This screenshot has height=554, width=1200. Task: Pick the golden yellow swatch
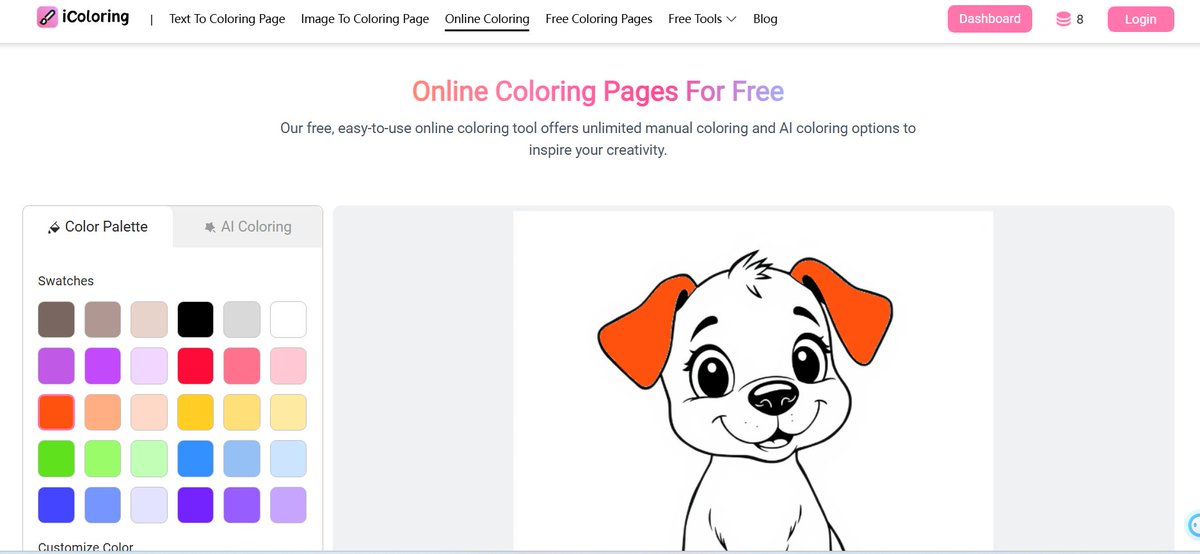pyautogui.click(x=196, y=412)
